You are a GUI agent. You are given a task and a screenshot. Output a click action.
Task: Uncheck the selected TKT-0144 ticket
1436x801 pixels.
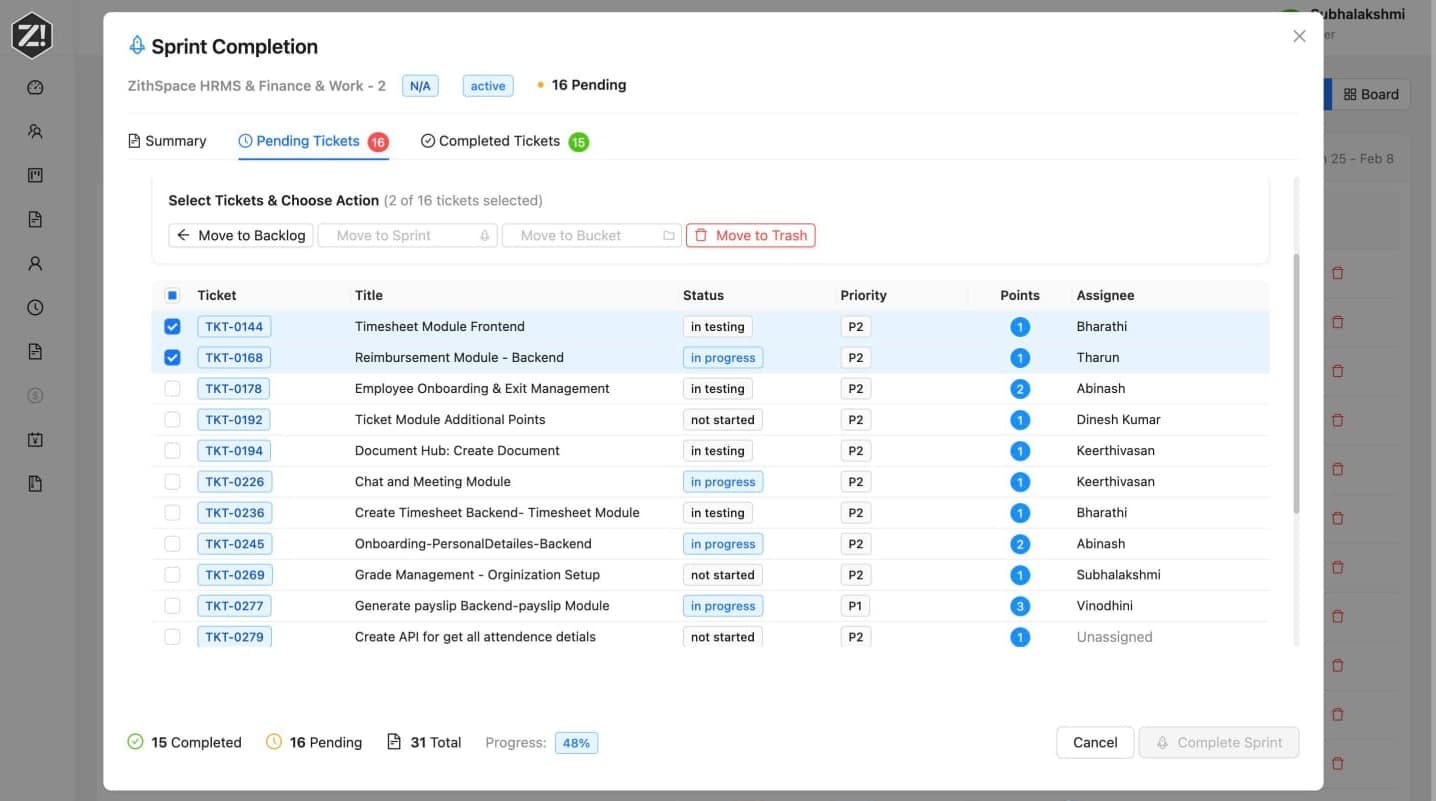pos(172,326)
